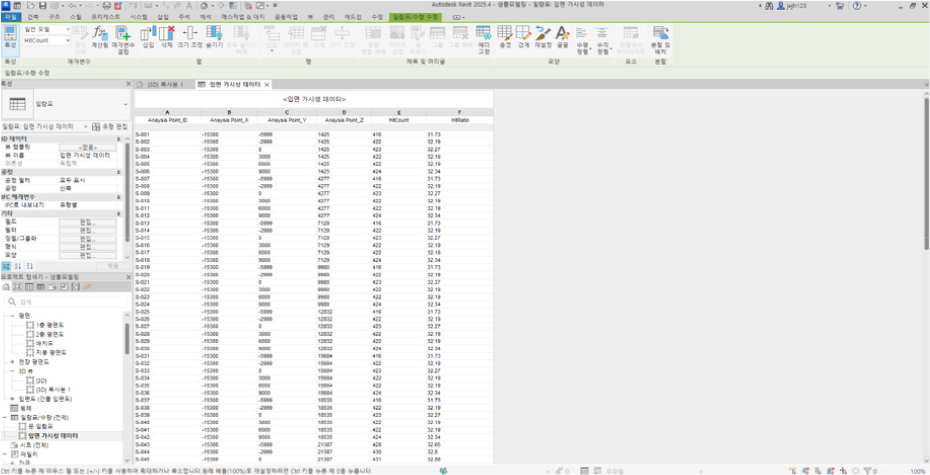Click the 필드 편집 button
The height and width of the screenshot is (475, 930).
[x=88, y=222]
